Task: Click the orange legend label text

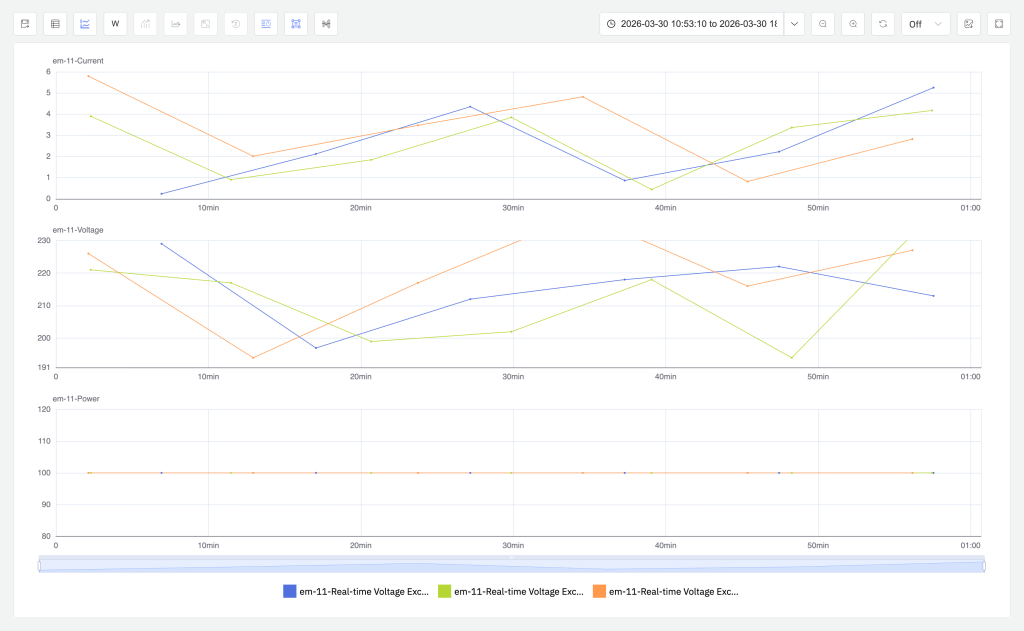Action: coord(673,591)
